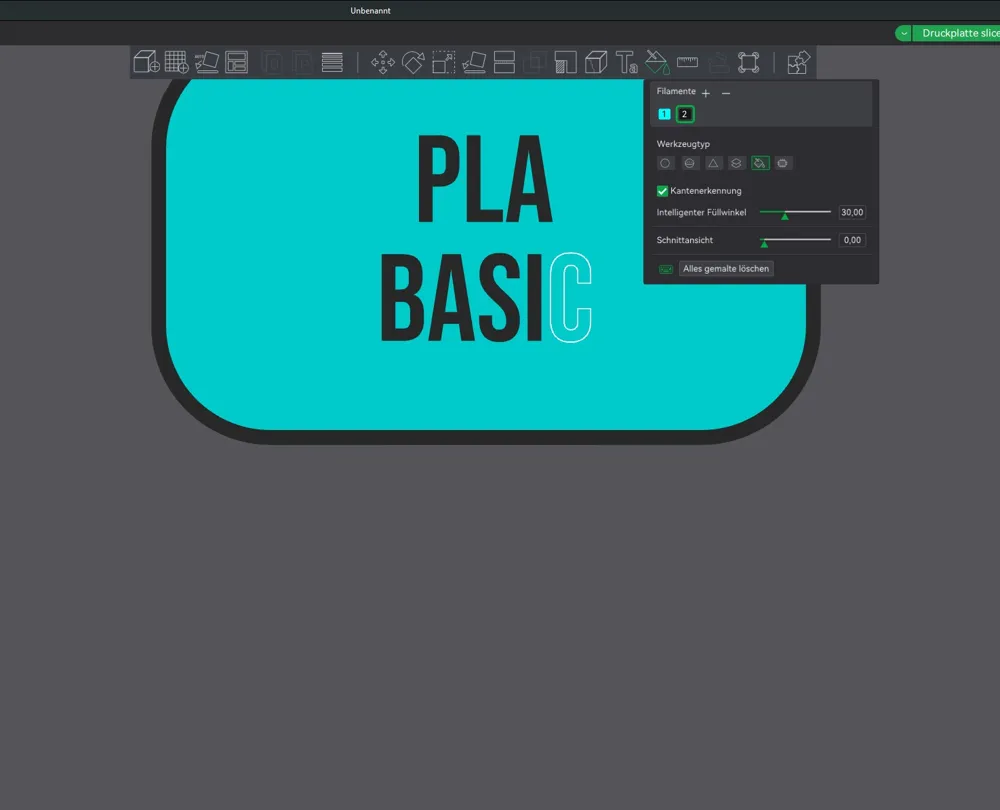Add a filament with the plus button

click(706, 93)
